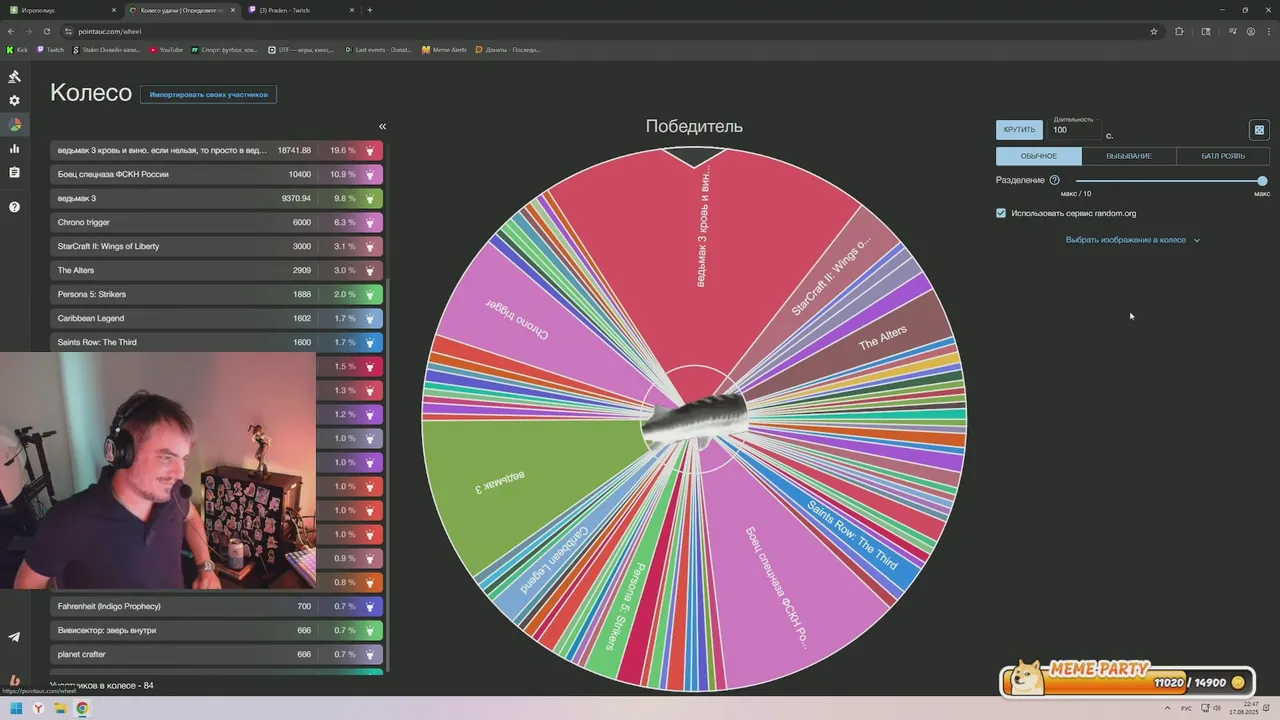Click the Caribbean Legend row name
Image resolution: width=1280 pixels, height=720 pixels.
point(91,318)
